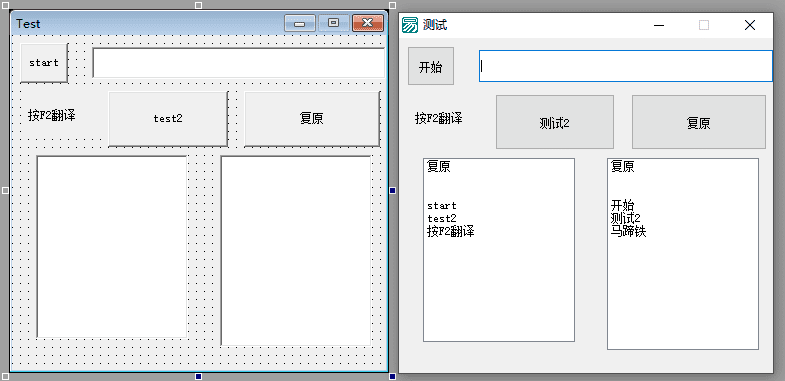785x381 pixels.
Task: Focus the text field beside 开始 button
Action: click(626, 66)
